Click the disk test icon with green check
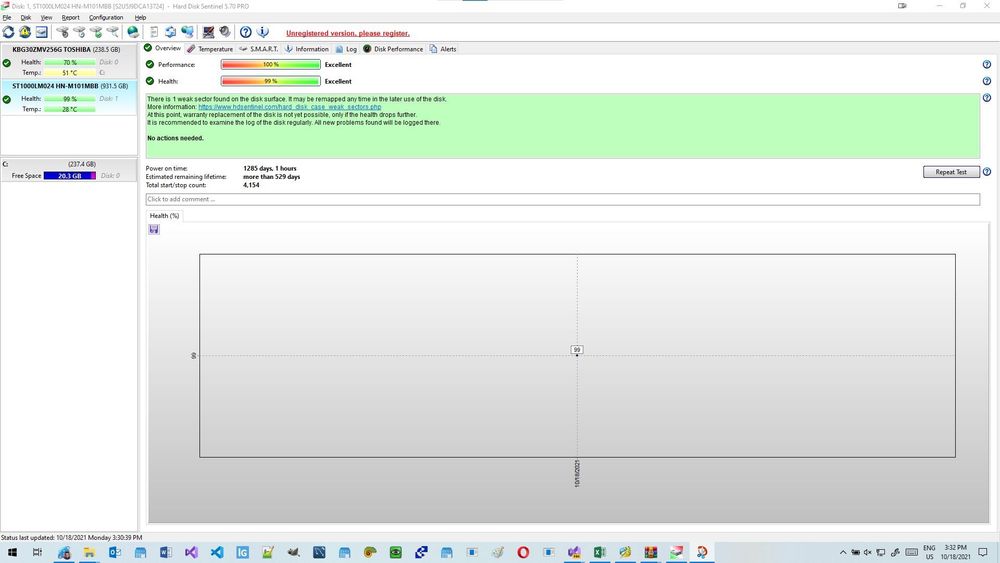This screenshot has width=1000, height=563. pyautogui.click(x=96, y=32)
